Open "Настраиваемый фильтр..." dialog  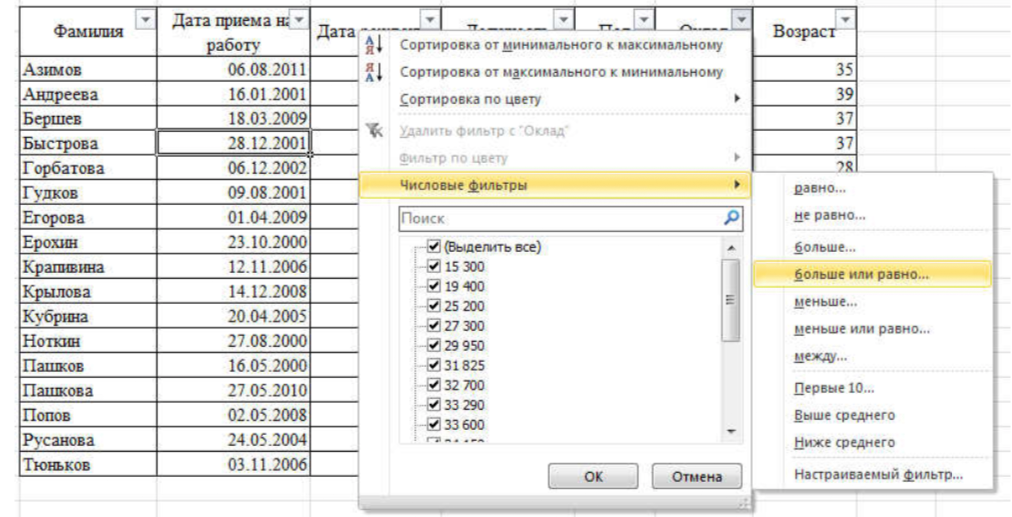(878, 475)
